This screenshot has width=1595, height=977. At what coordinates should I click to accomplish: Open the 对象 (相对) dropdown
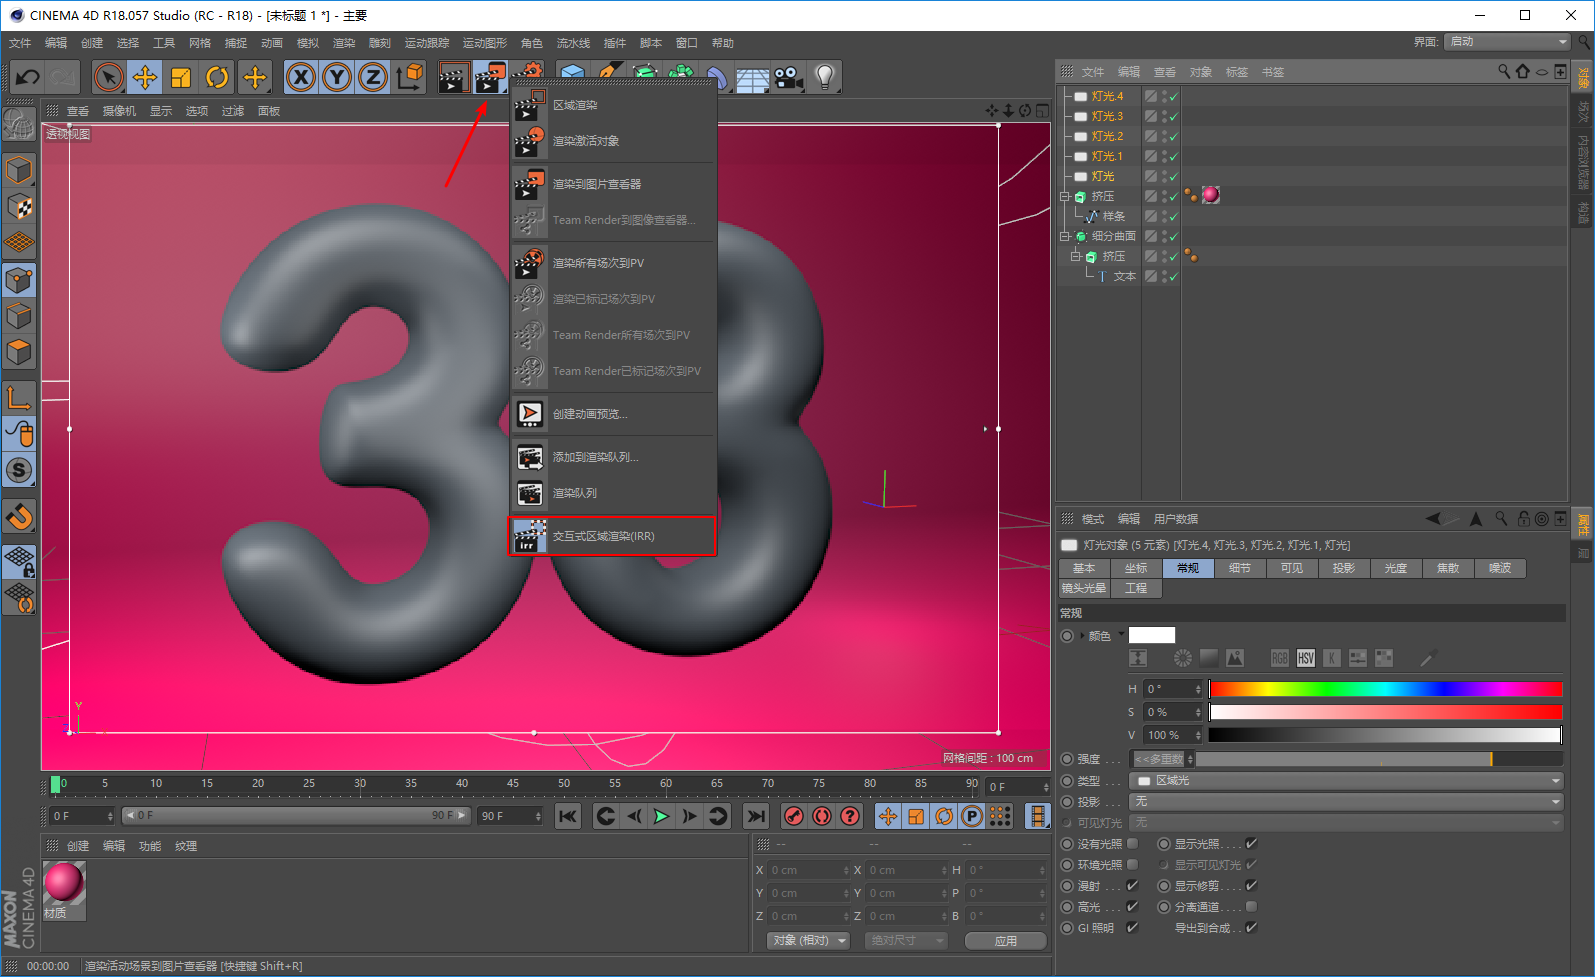[809, 940]
